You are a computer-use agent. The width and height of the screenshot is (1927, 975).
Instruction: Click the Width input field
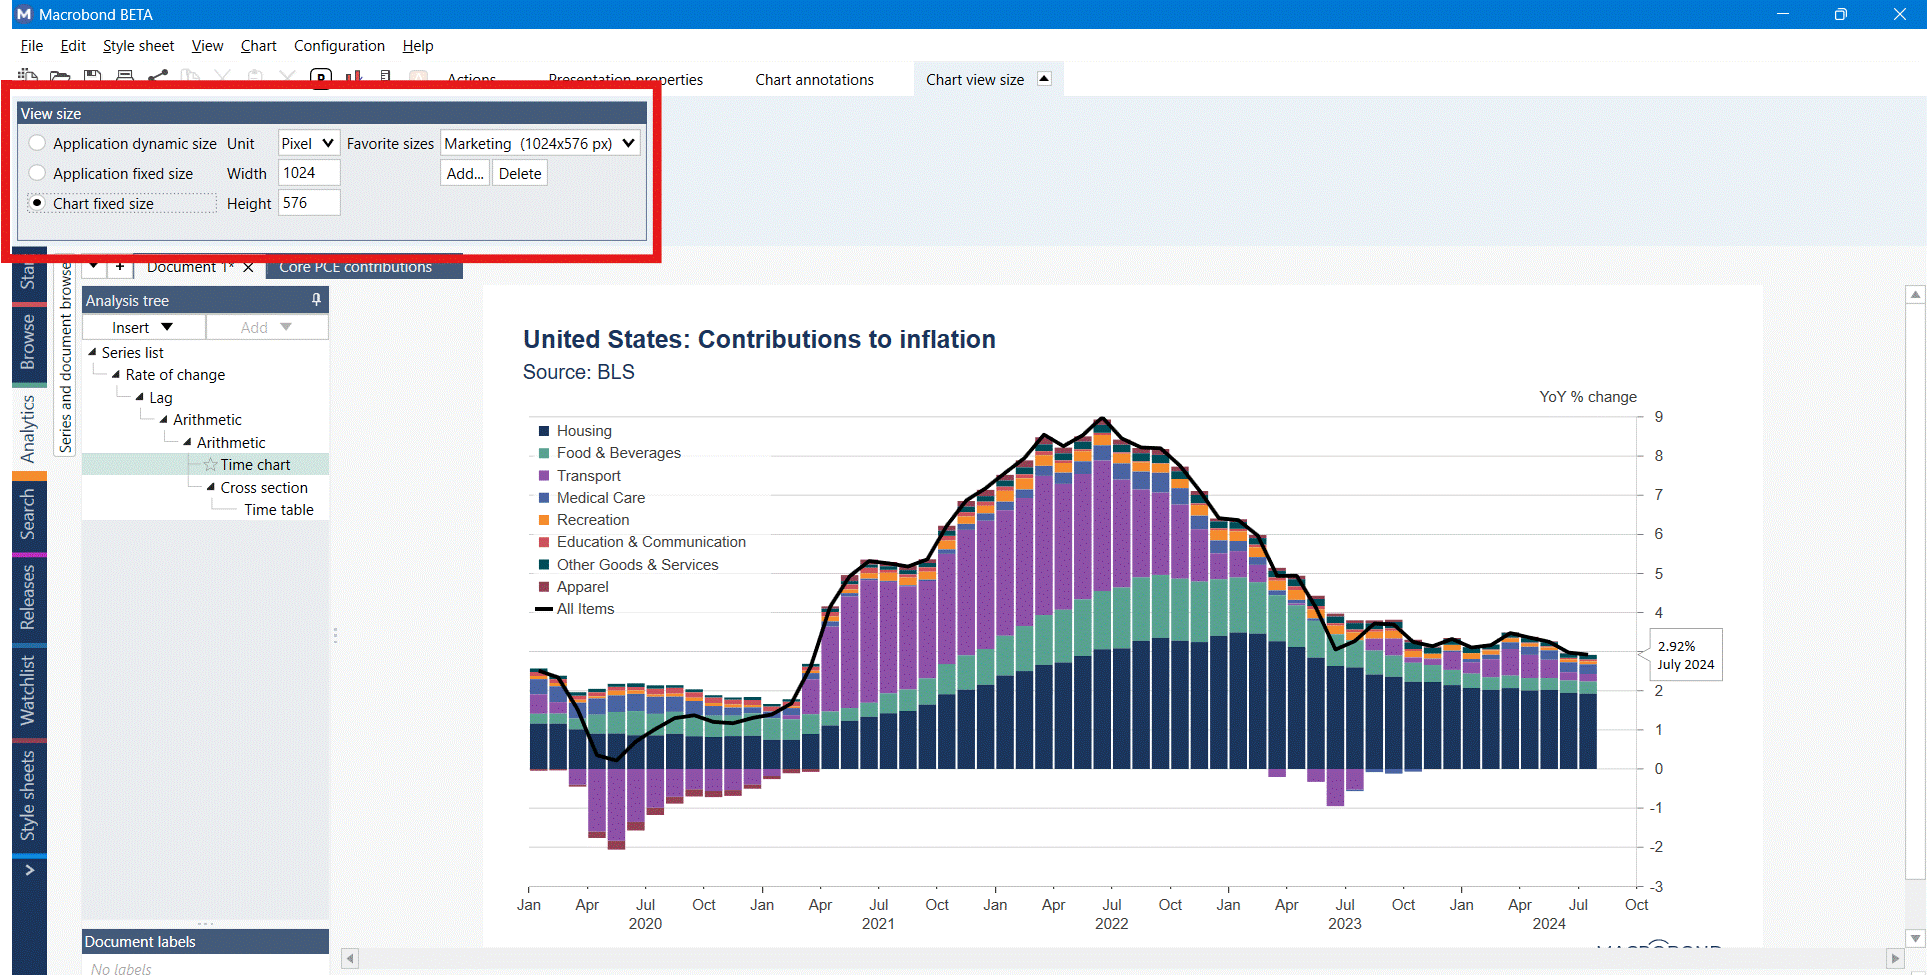308,173
